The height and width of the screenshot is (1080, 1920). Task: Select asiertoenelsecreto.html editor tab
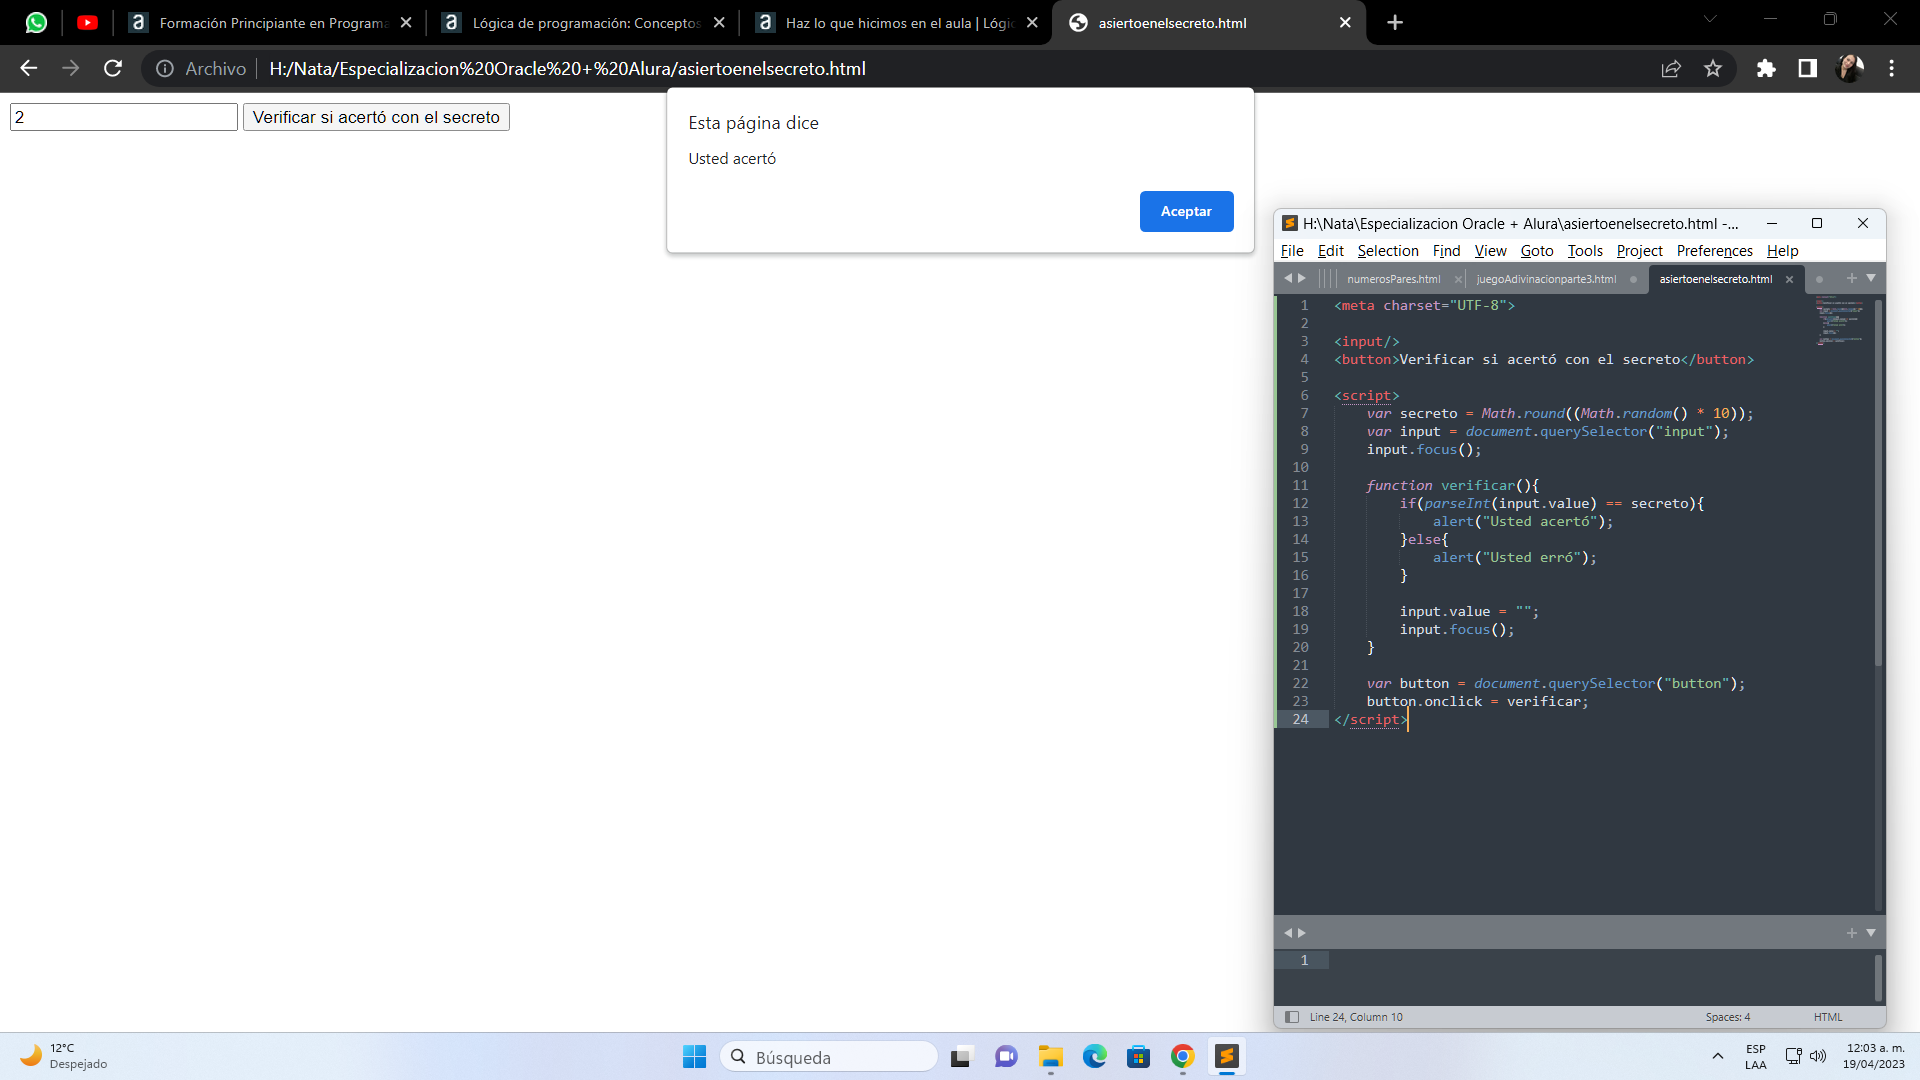1715,279
